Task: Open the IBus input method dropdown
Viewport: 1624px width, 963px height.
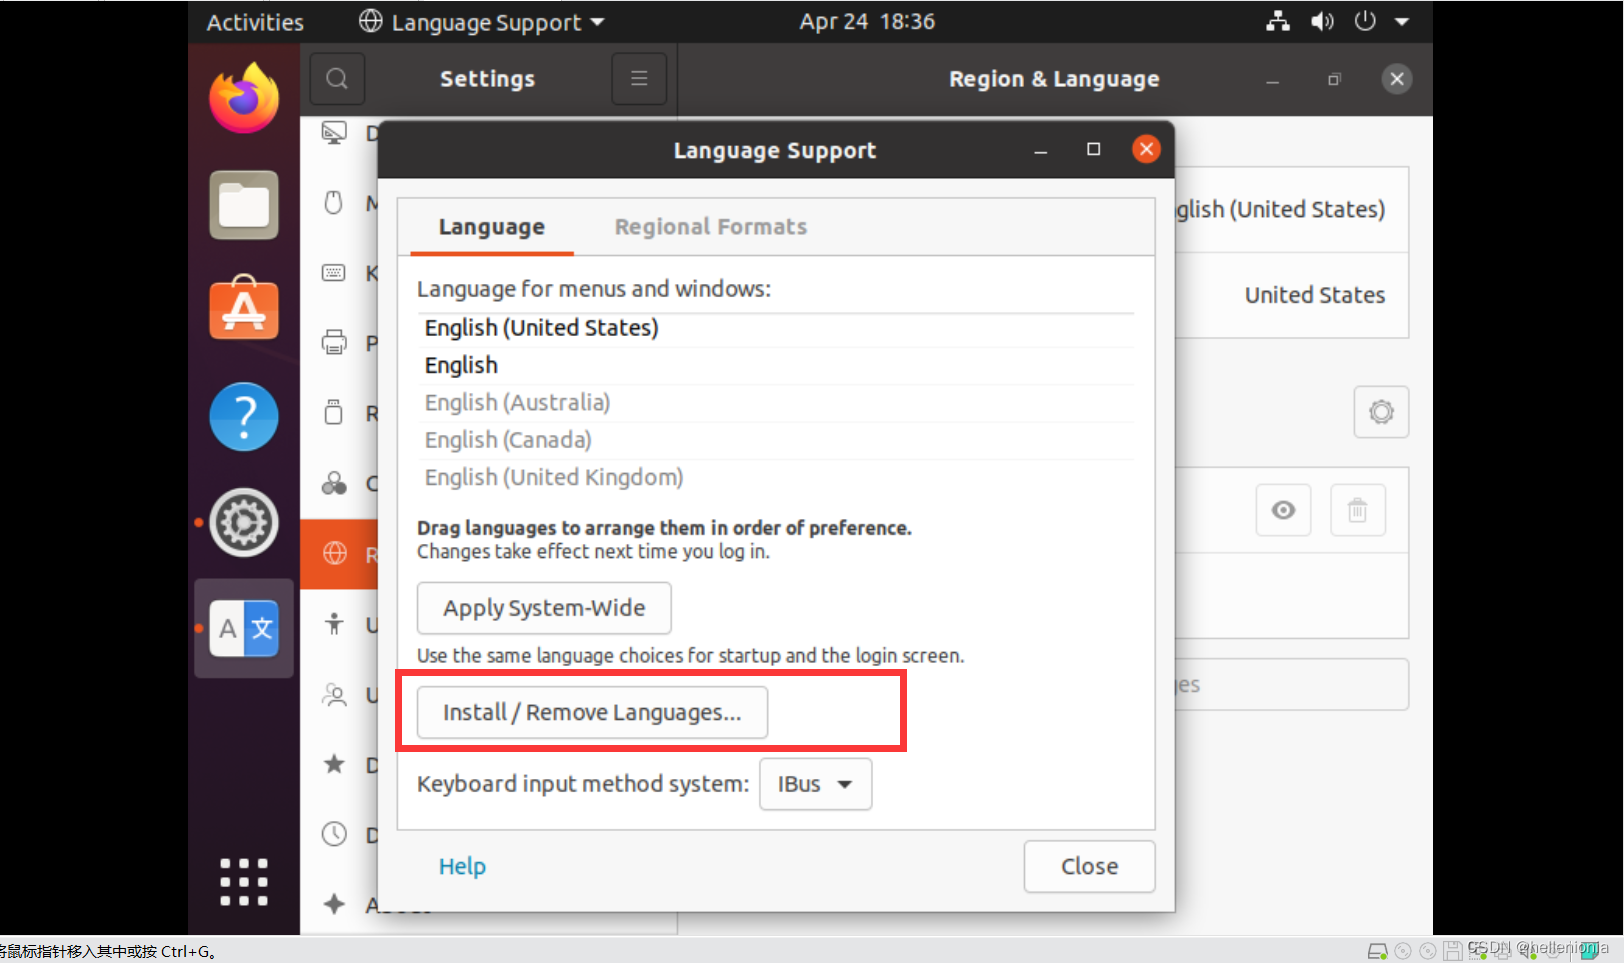Action: [x=814, y=784]
